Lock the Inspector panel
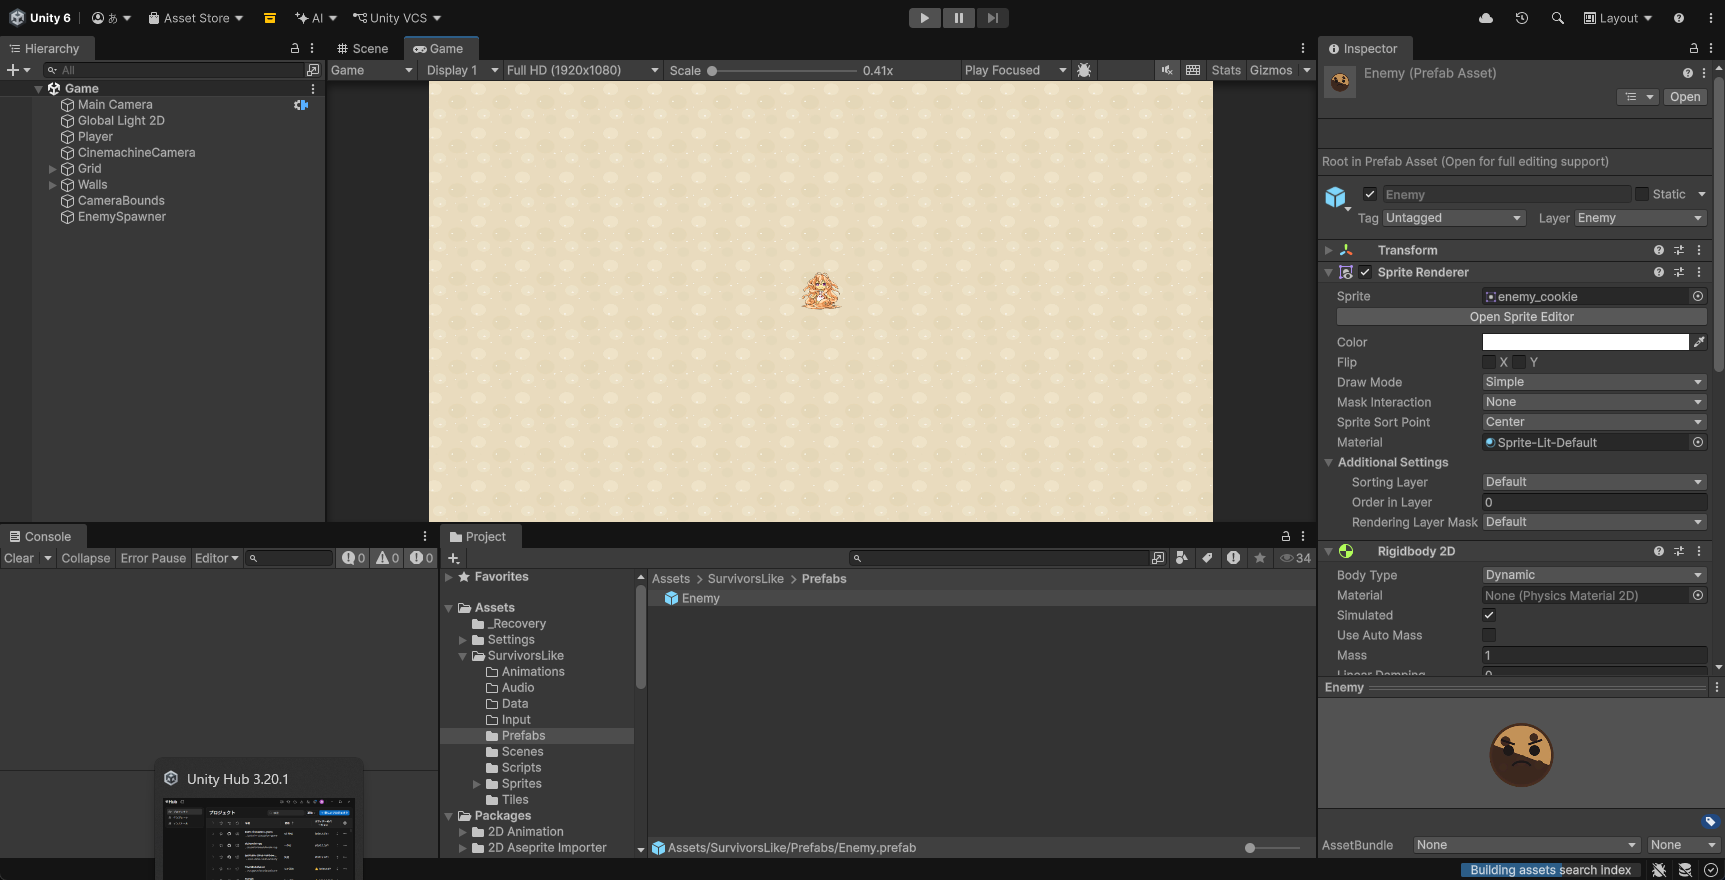Screen dimensions: 1725x880 click(x=1693, y=48)
